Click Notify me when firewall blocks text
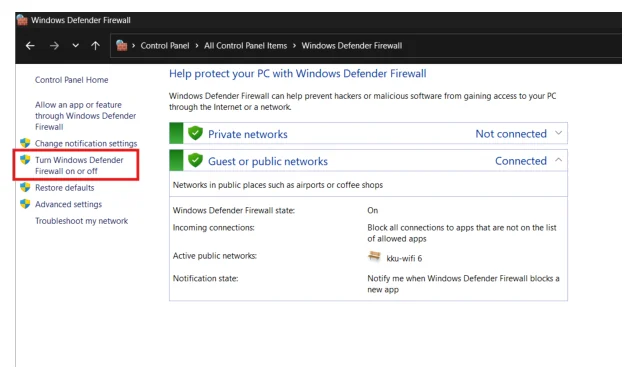Viewport: 634px width, 379px height. click(x=463, y=284)
